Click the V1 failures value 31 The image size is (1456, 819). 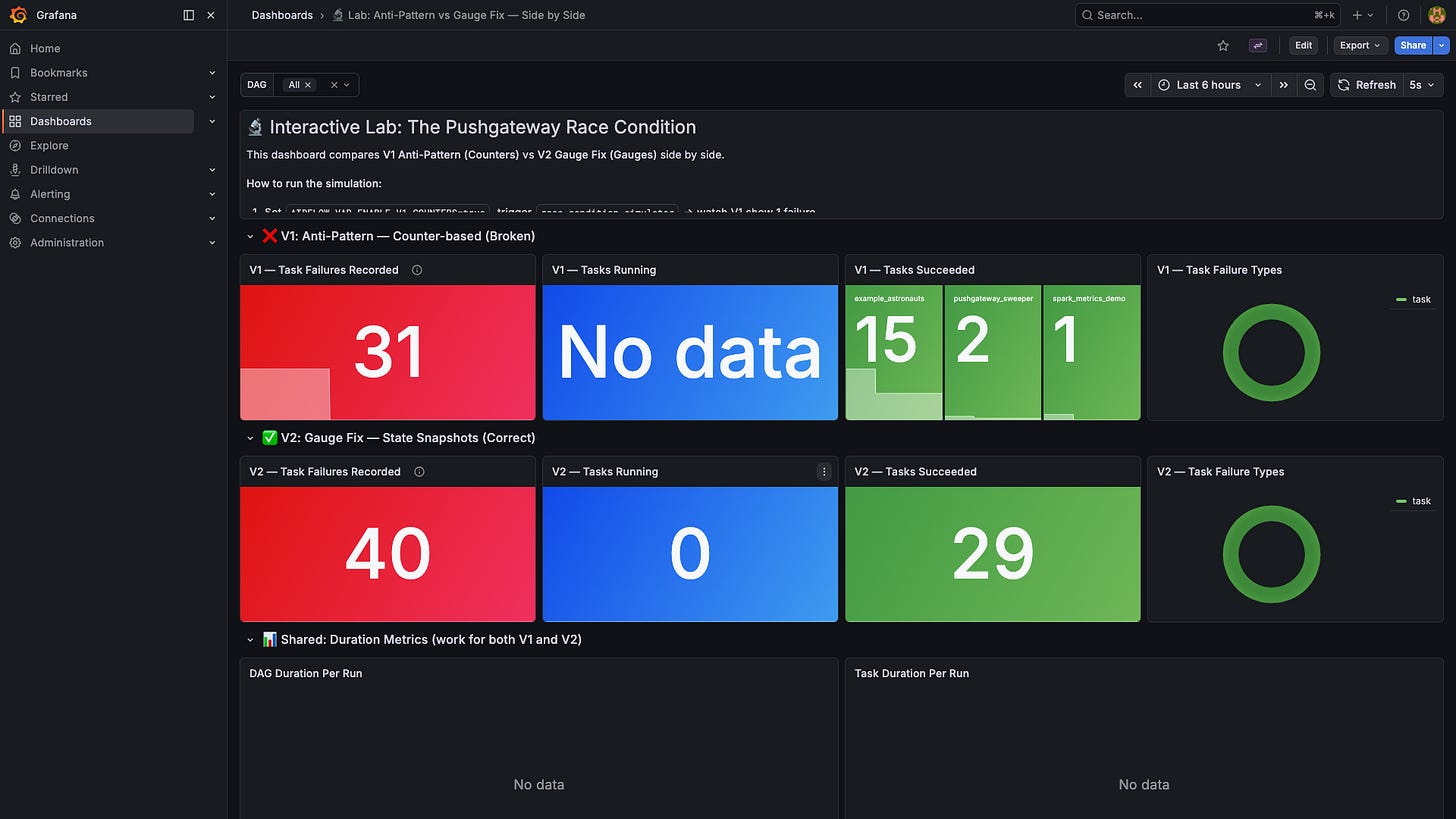(388, 352)
